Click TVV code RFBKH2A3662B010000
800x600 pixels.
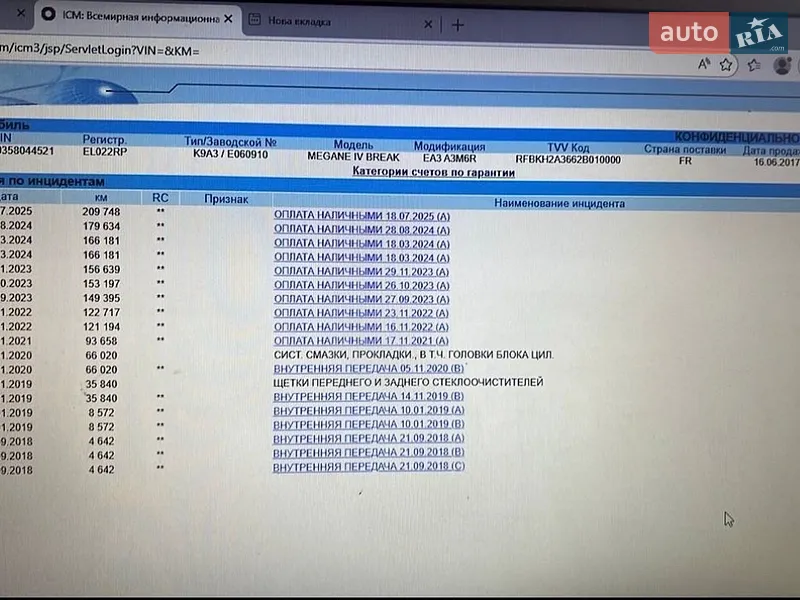[x=568, y=160]
